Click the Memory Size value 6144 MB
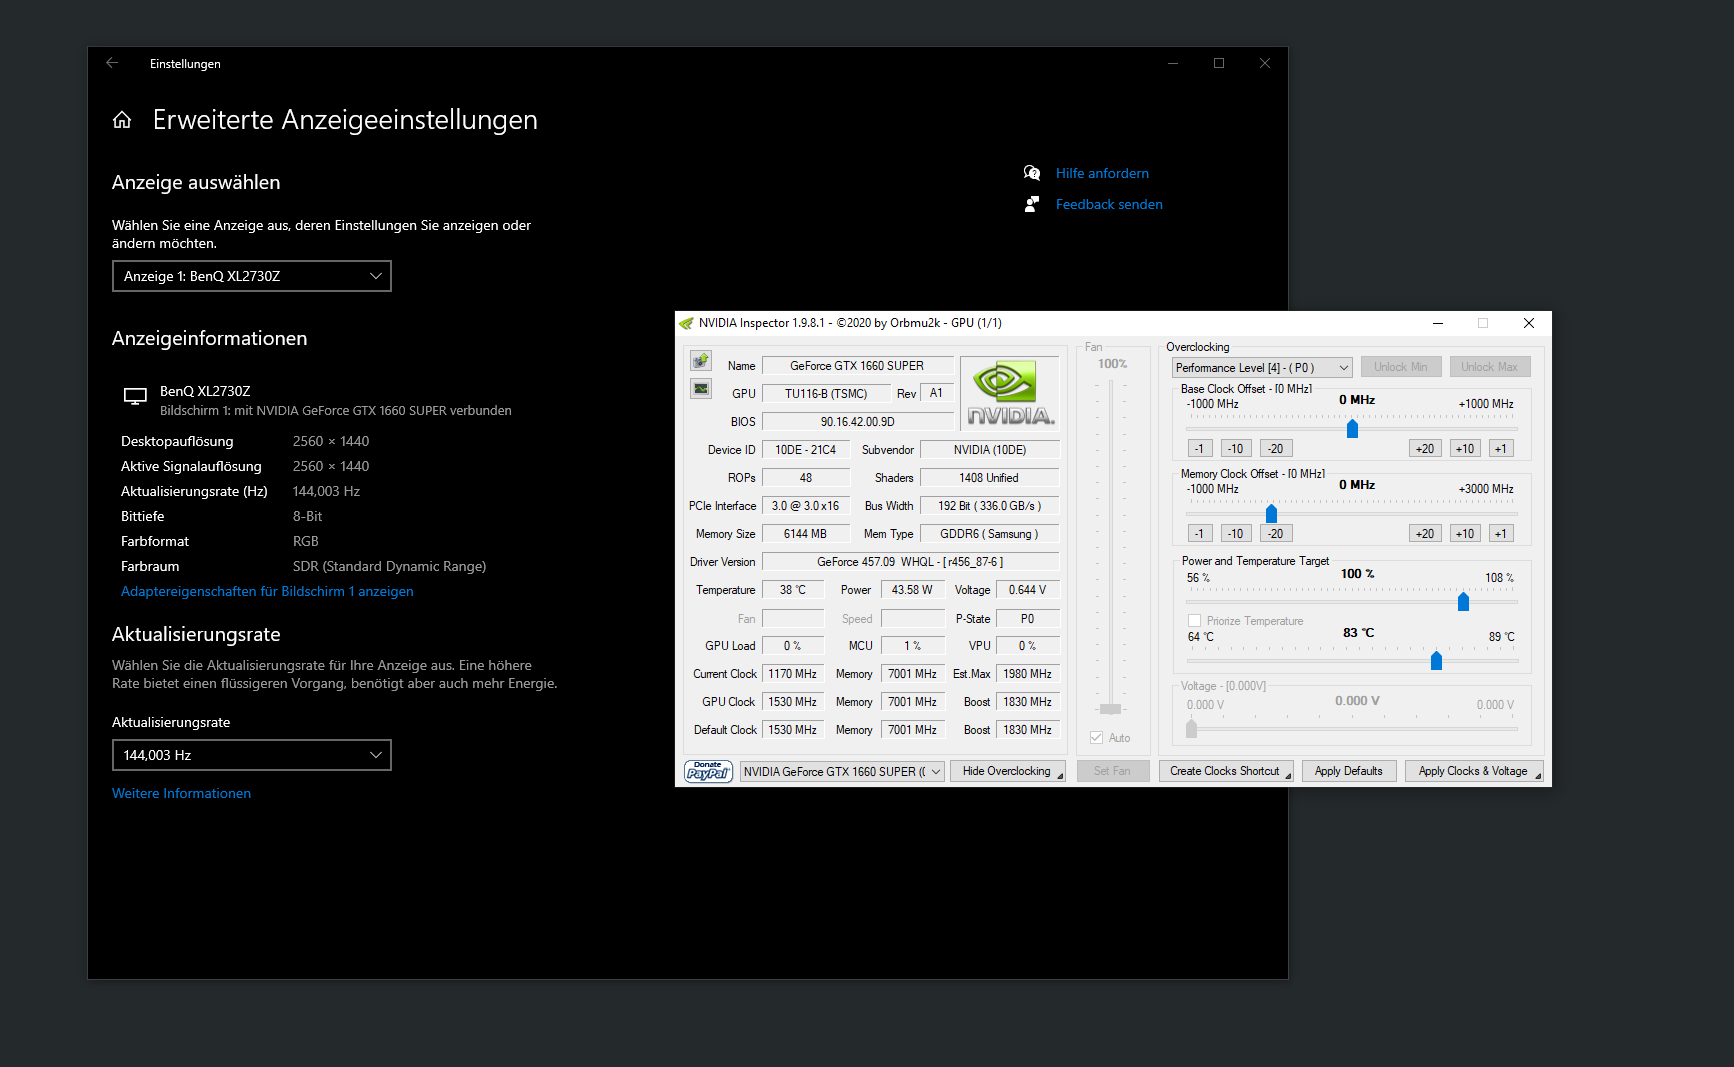The width and height of the screenshot is (1734, 1067). pos(806,534)
